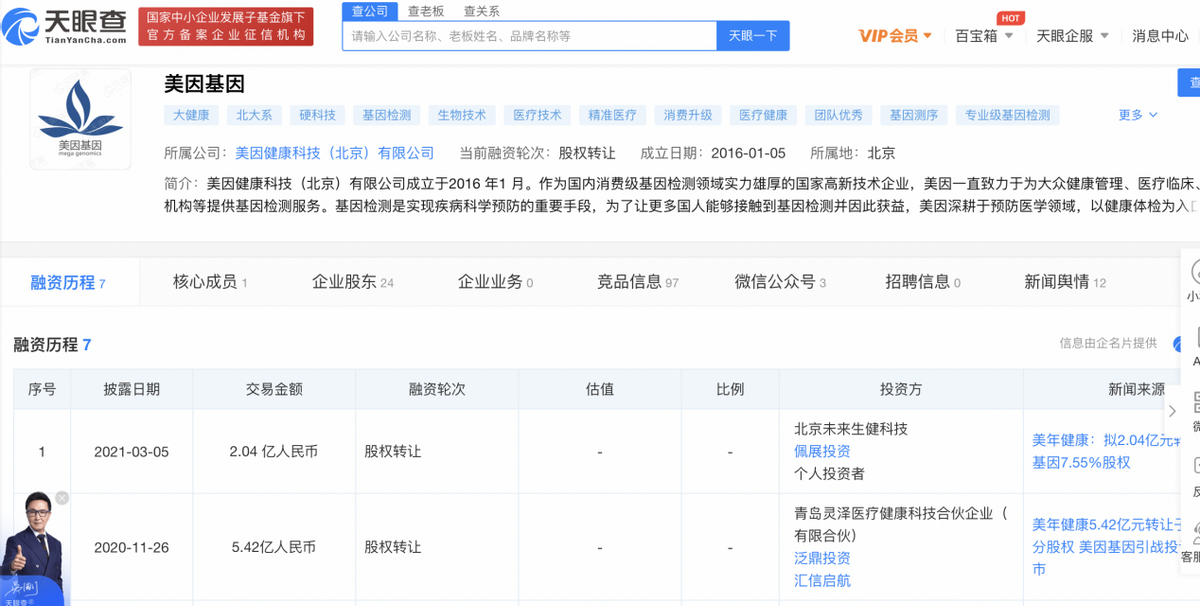This screenshot has height=606, width=1200.
Task: Open news about 2.04亿元 share transfer
Action: (1107, 451)
